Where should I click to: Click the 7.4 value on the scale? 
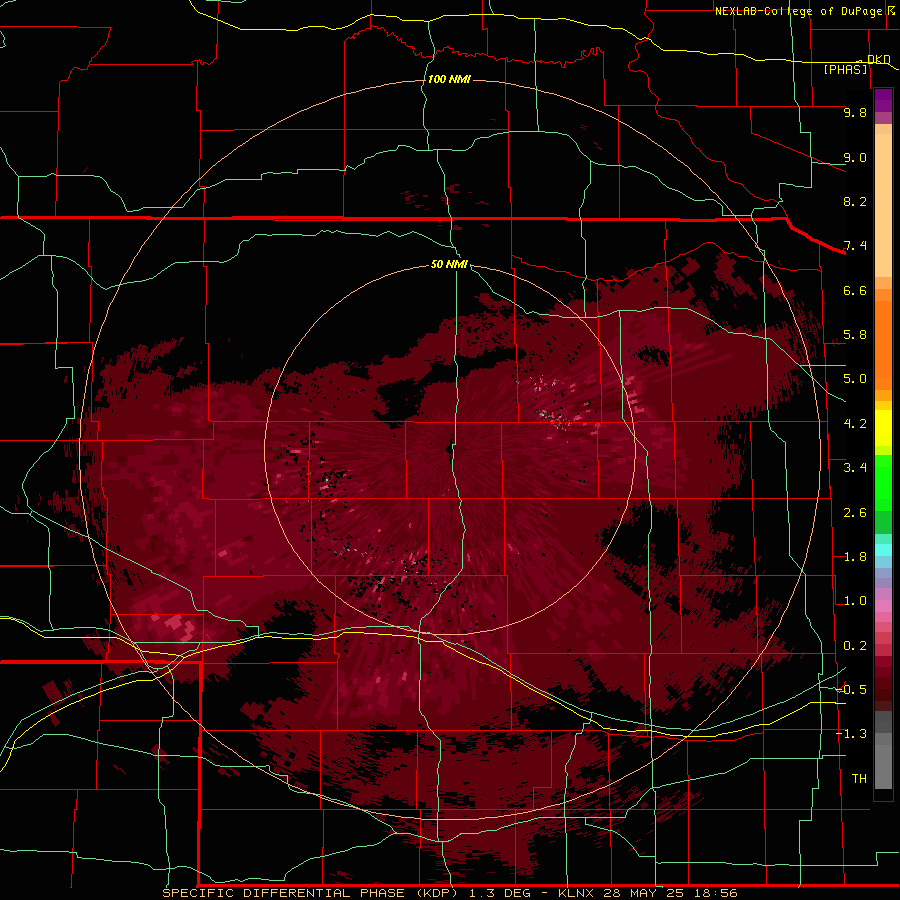pyautogui.click(x=855, y=246)
